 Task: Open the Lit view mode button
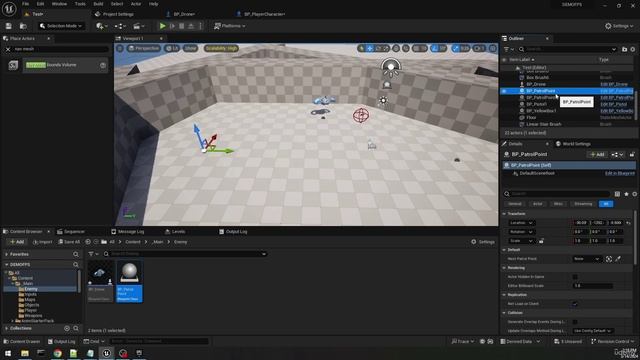[x=172, y=48]
